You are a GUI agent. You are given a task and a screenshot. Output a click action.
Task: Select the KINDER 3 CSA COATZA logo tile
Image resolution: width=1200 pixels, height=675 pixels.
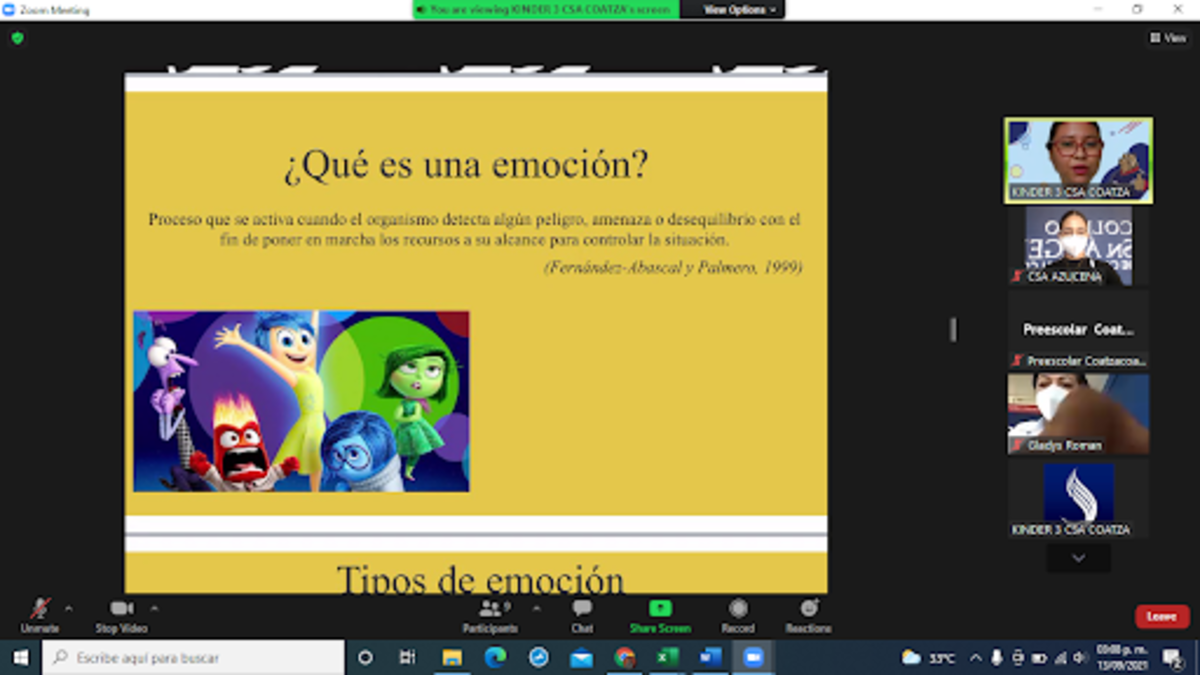pos(1078,498)
